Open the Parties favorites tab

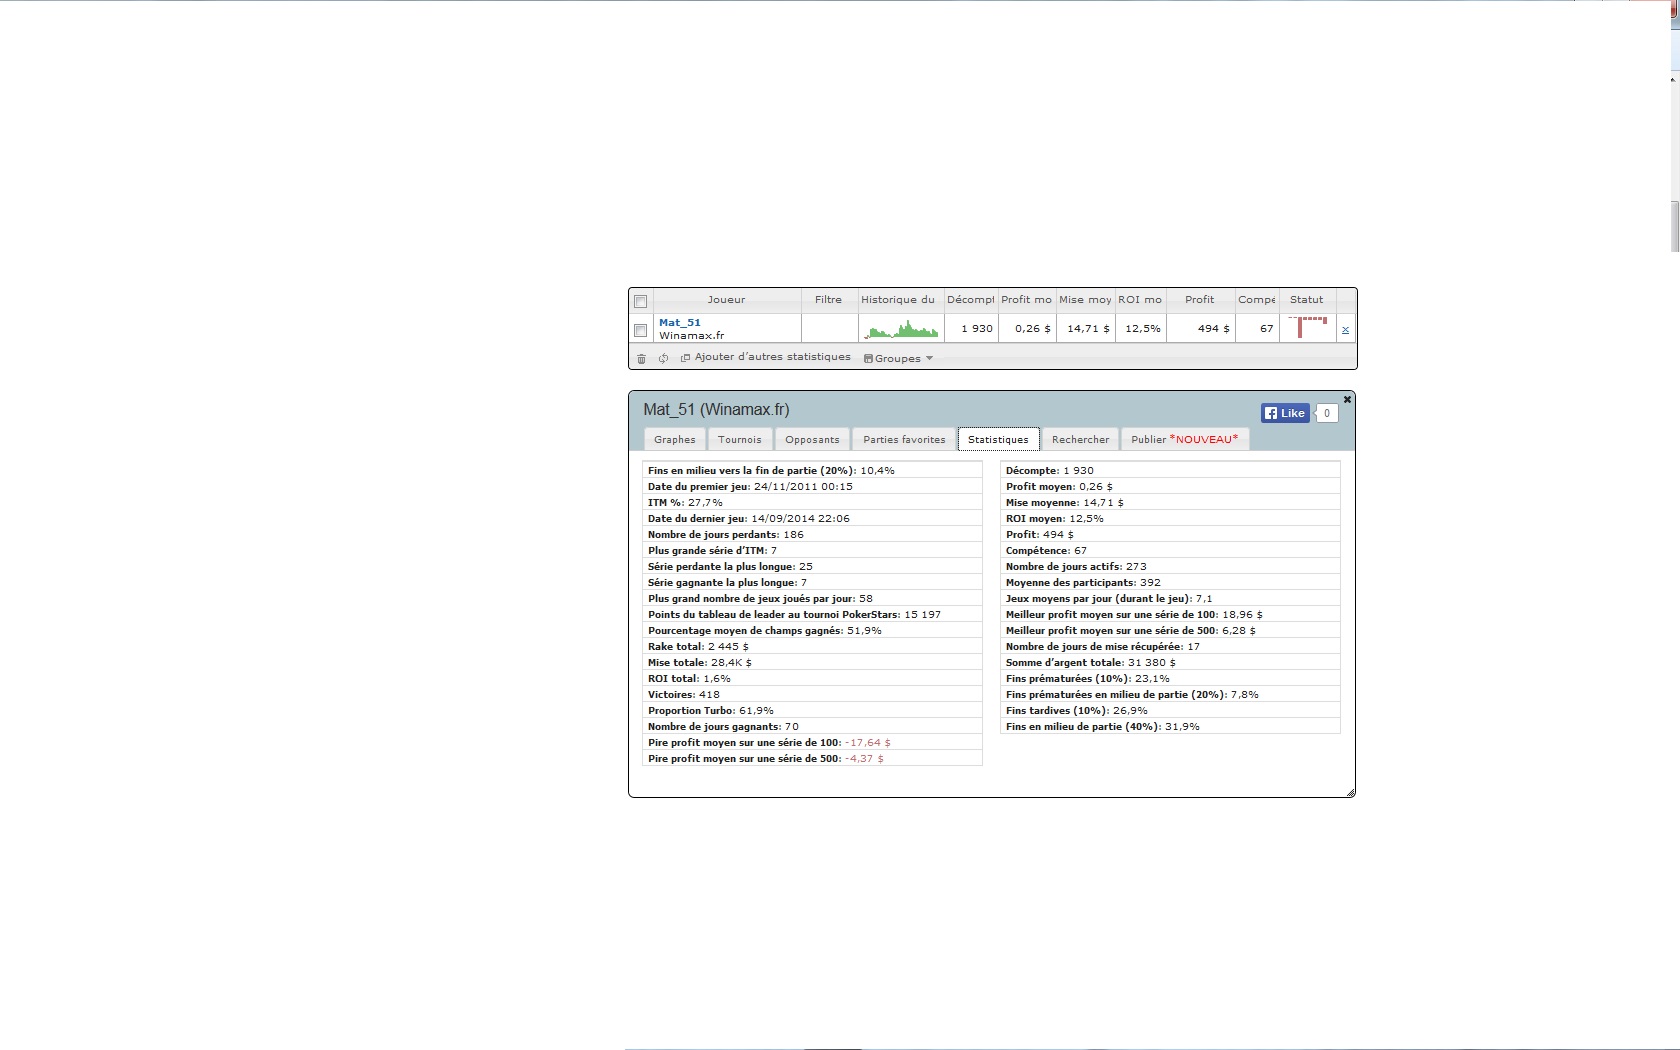pyautogui.click(x=904, y=439)
